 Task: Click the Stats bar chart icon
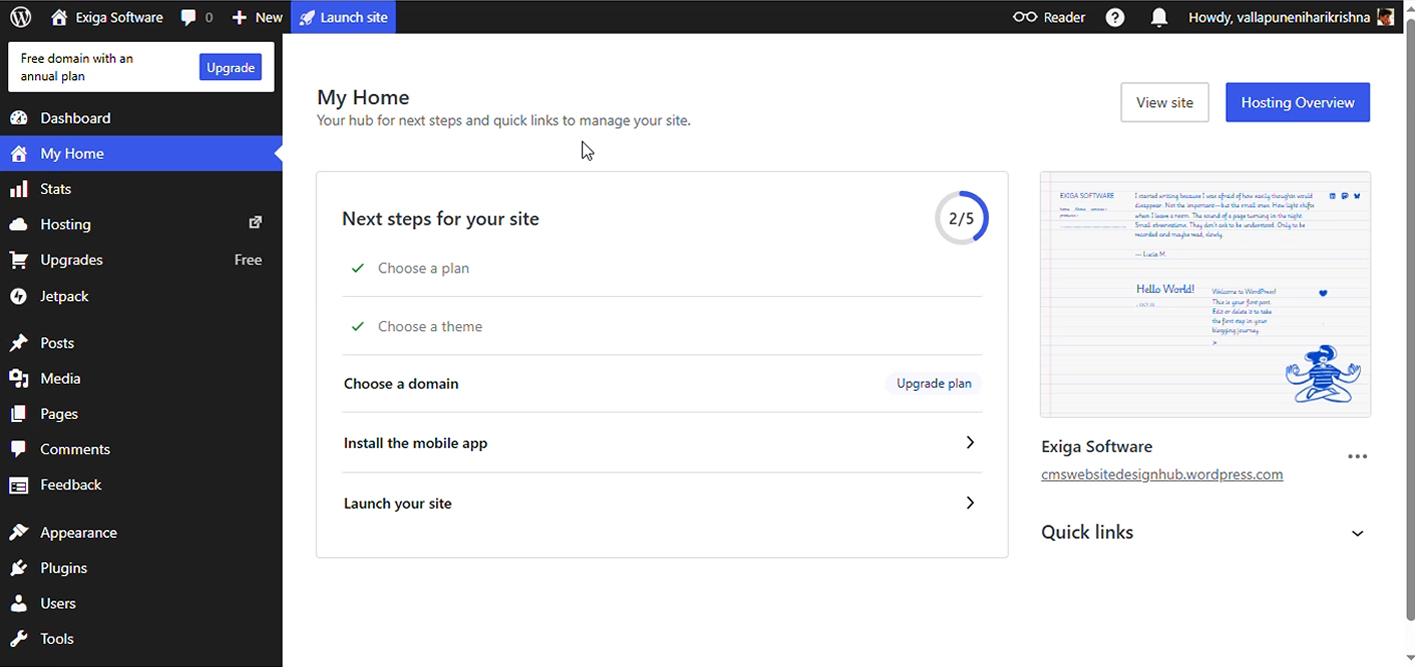click(18, 189)
